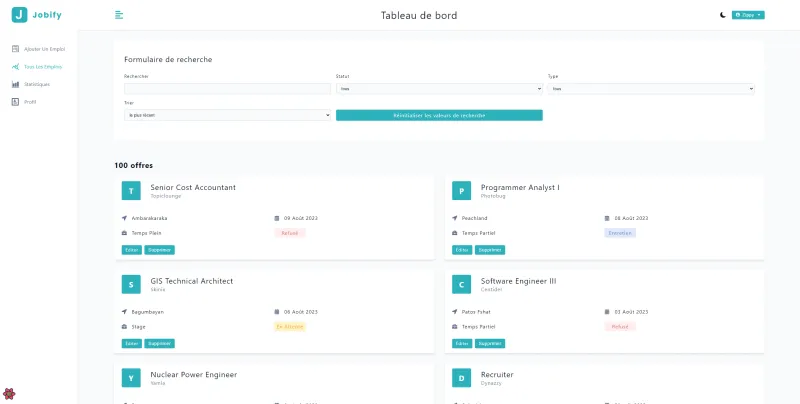Click the Profil icon in the sidebar
800x404 pixels.
tap(15, 102)
